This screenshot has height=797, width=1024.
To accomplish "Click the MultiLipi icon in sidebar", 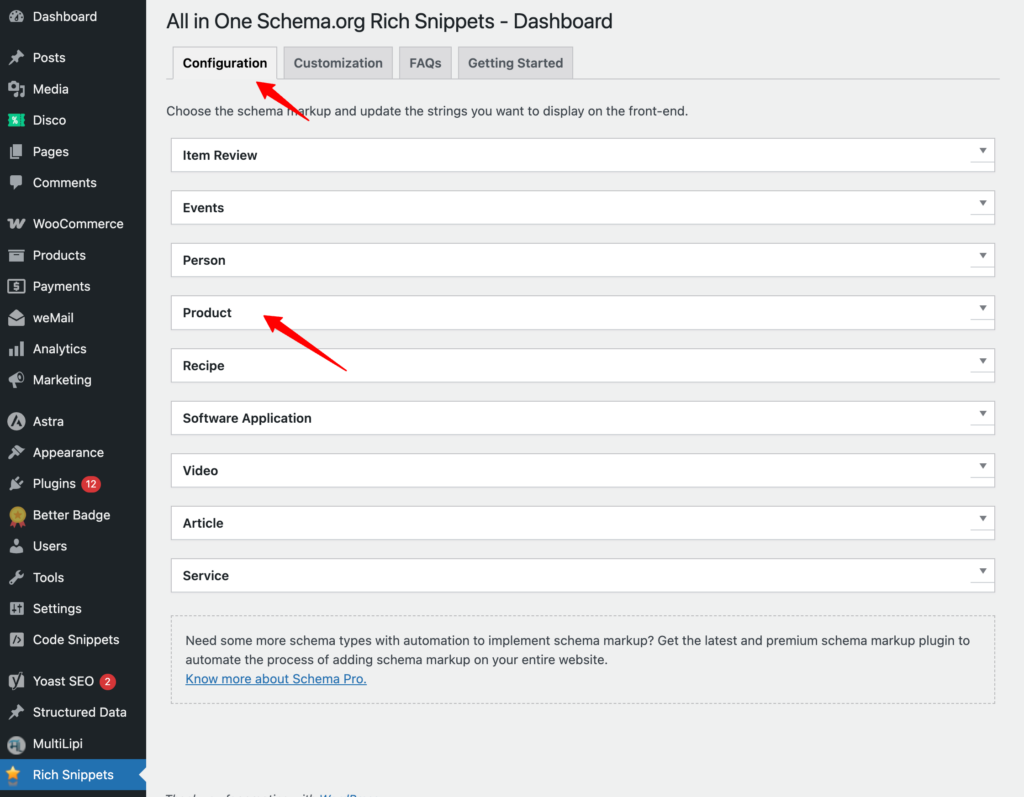I will click(x=16, y=744).
